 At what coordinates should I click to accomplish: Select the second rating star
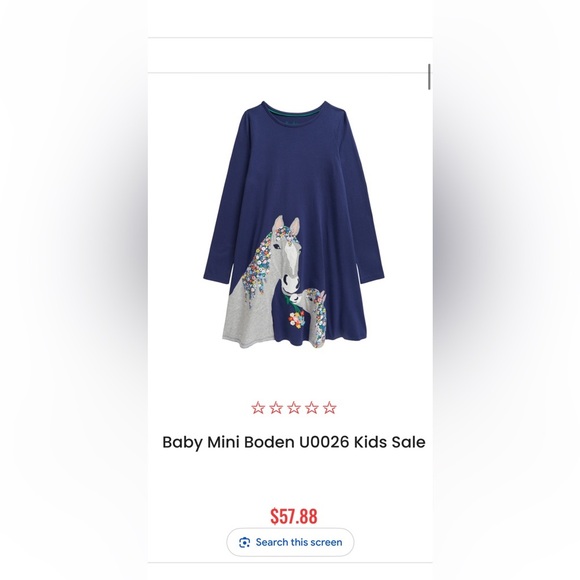(276, 408)
